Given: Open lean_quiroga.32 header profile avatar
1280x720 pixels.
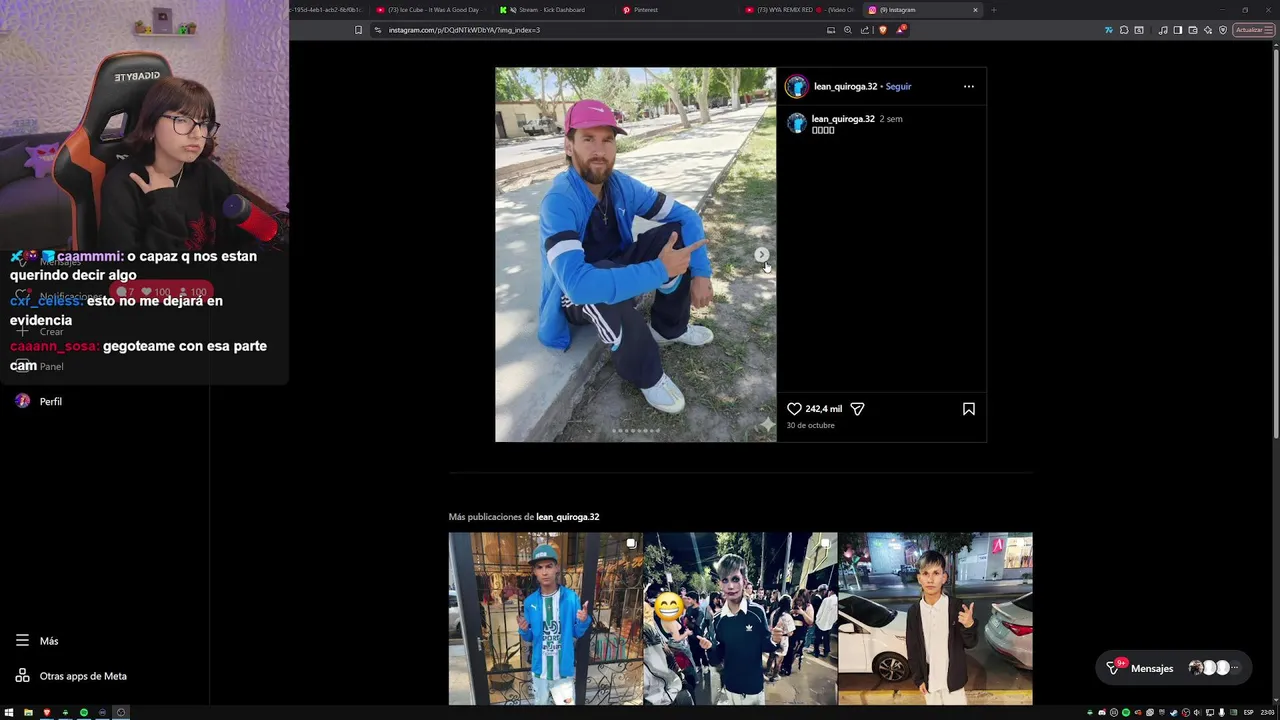Looking at the screenshot, I should [x=796, y=86].
